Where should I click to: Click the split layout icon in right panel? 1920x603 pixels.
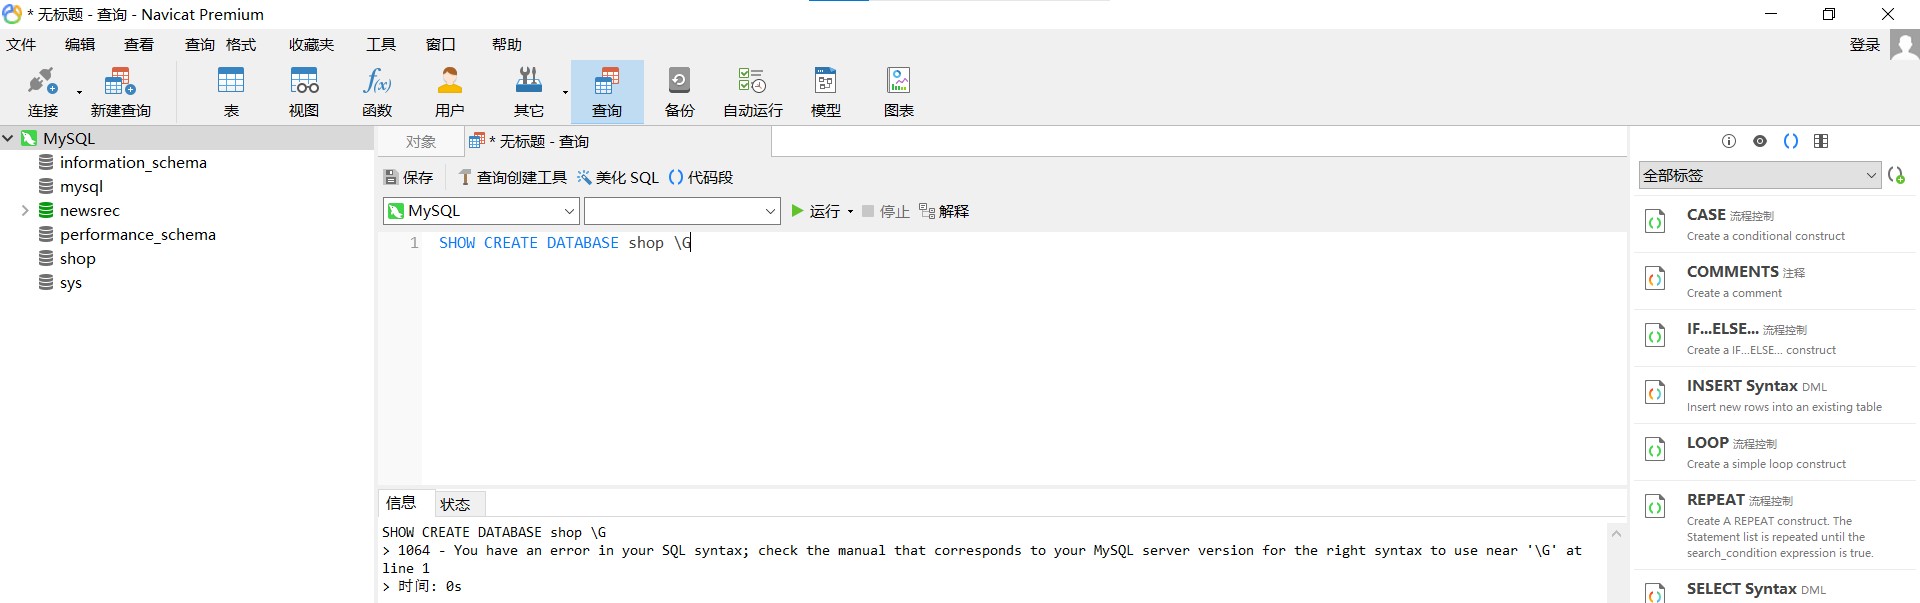[1821, 141]
